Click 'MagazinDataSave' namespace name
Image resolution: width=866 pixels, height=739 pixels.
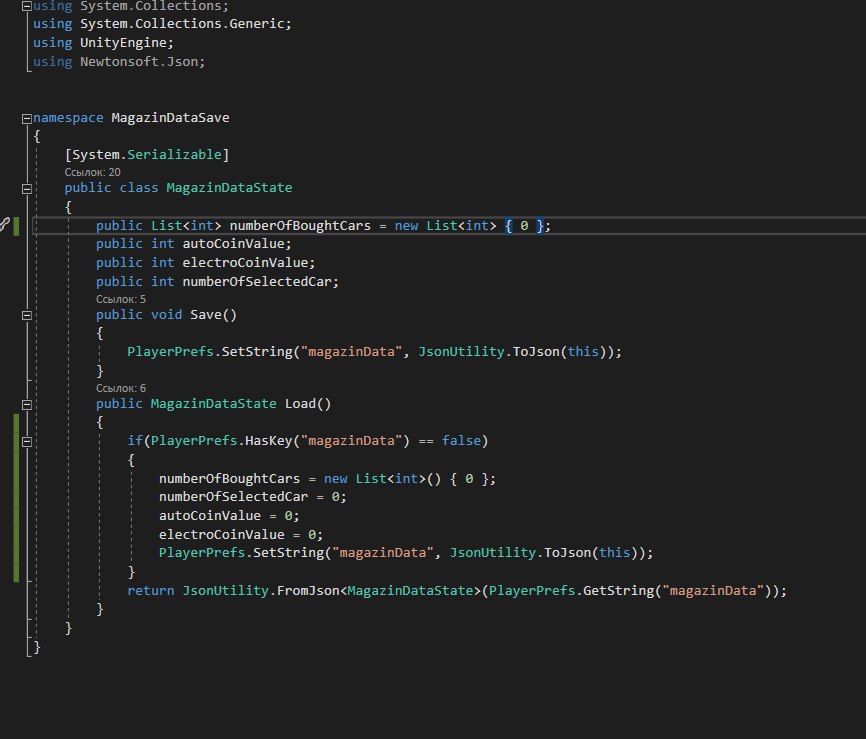point(170,118)
